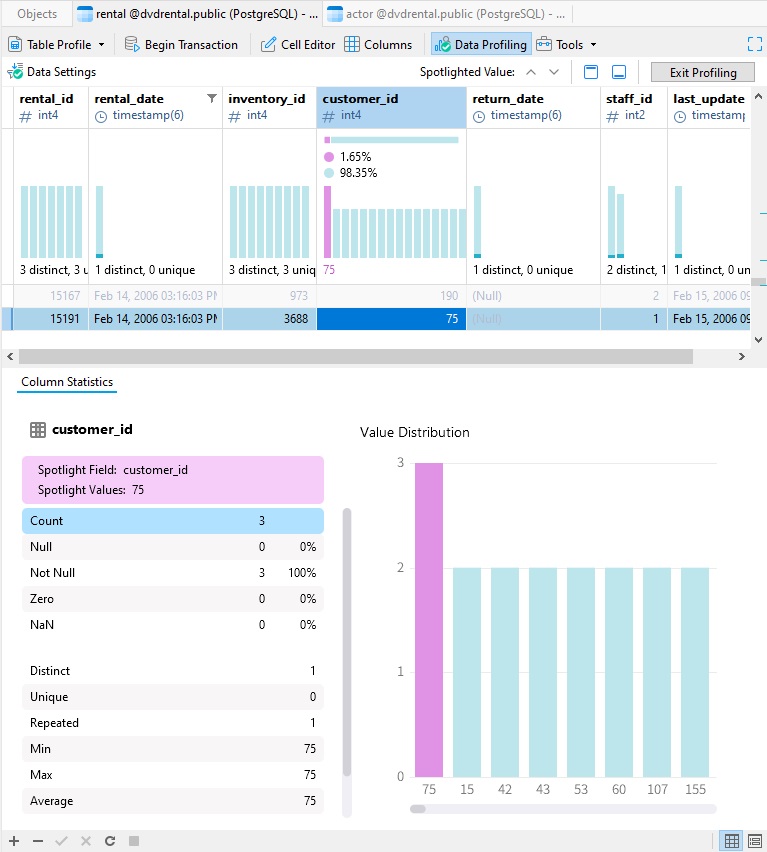Apply changes with the checkmark icon
This screenshot has width=767, height=852.
pos(61,841)
